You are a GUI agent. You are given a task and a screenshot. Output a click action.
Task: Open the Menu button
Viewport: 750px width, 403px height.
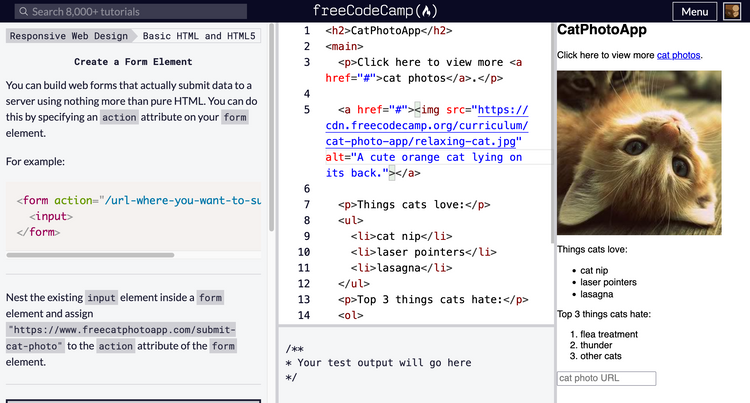tap(694, 12)
